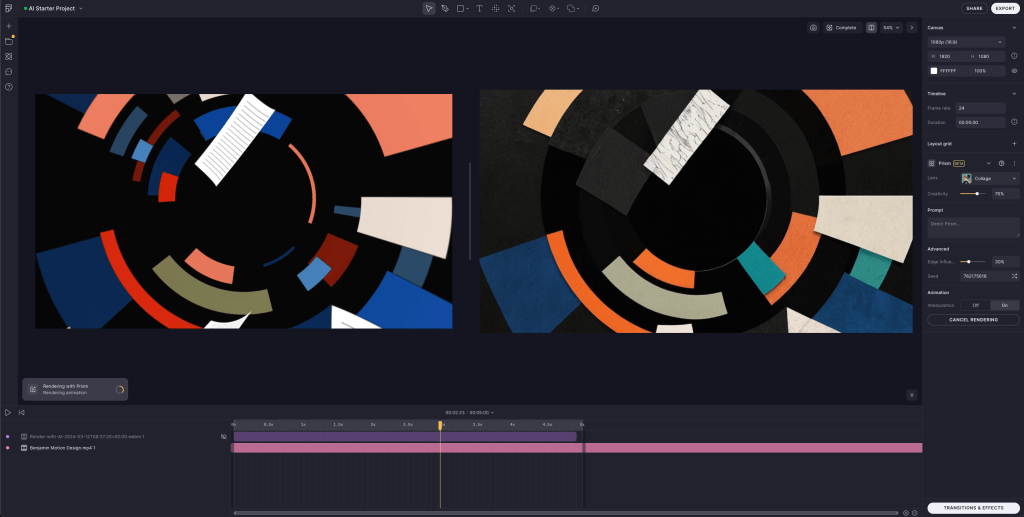
Task: Expand the 54% zoom level dropdown
Action: click(x=890, y=28)
